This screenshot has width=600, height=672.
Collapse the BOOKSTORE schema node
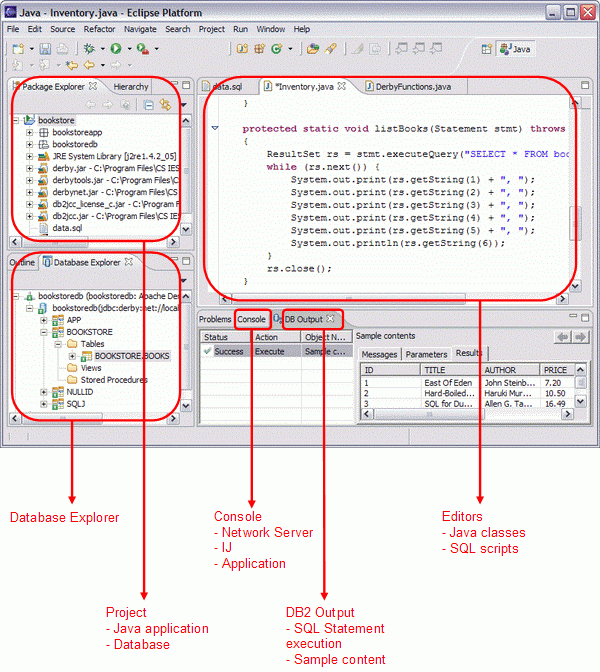[x=44, y=332]
